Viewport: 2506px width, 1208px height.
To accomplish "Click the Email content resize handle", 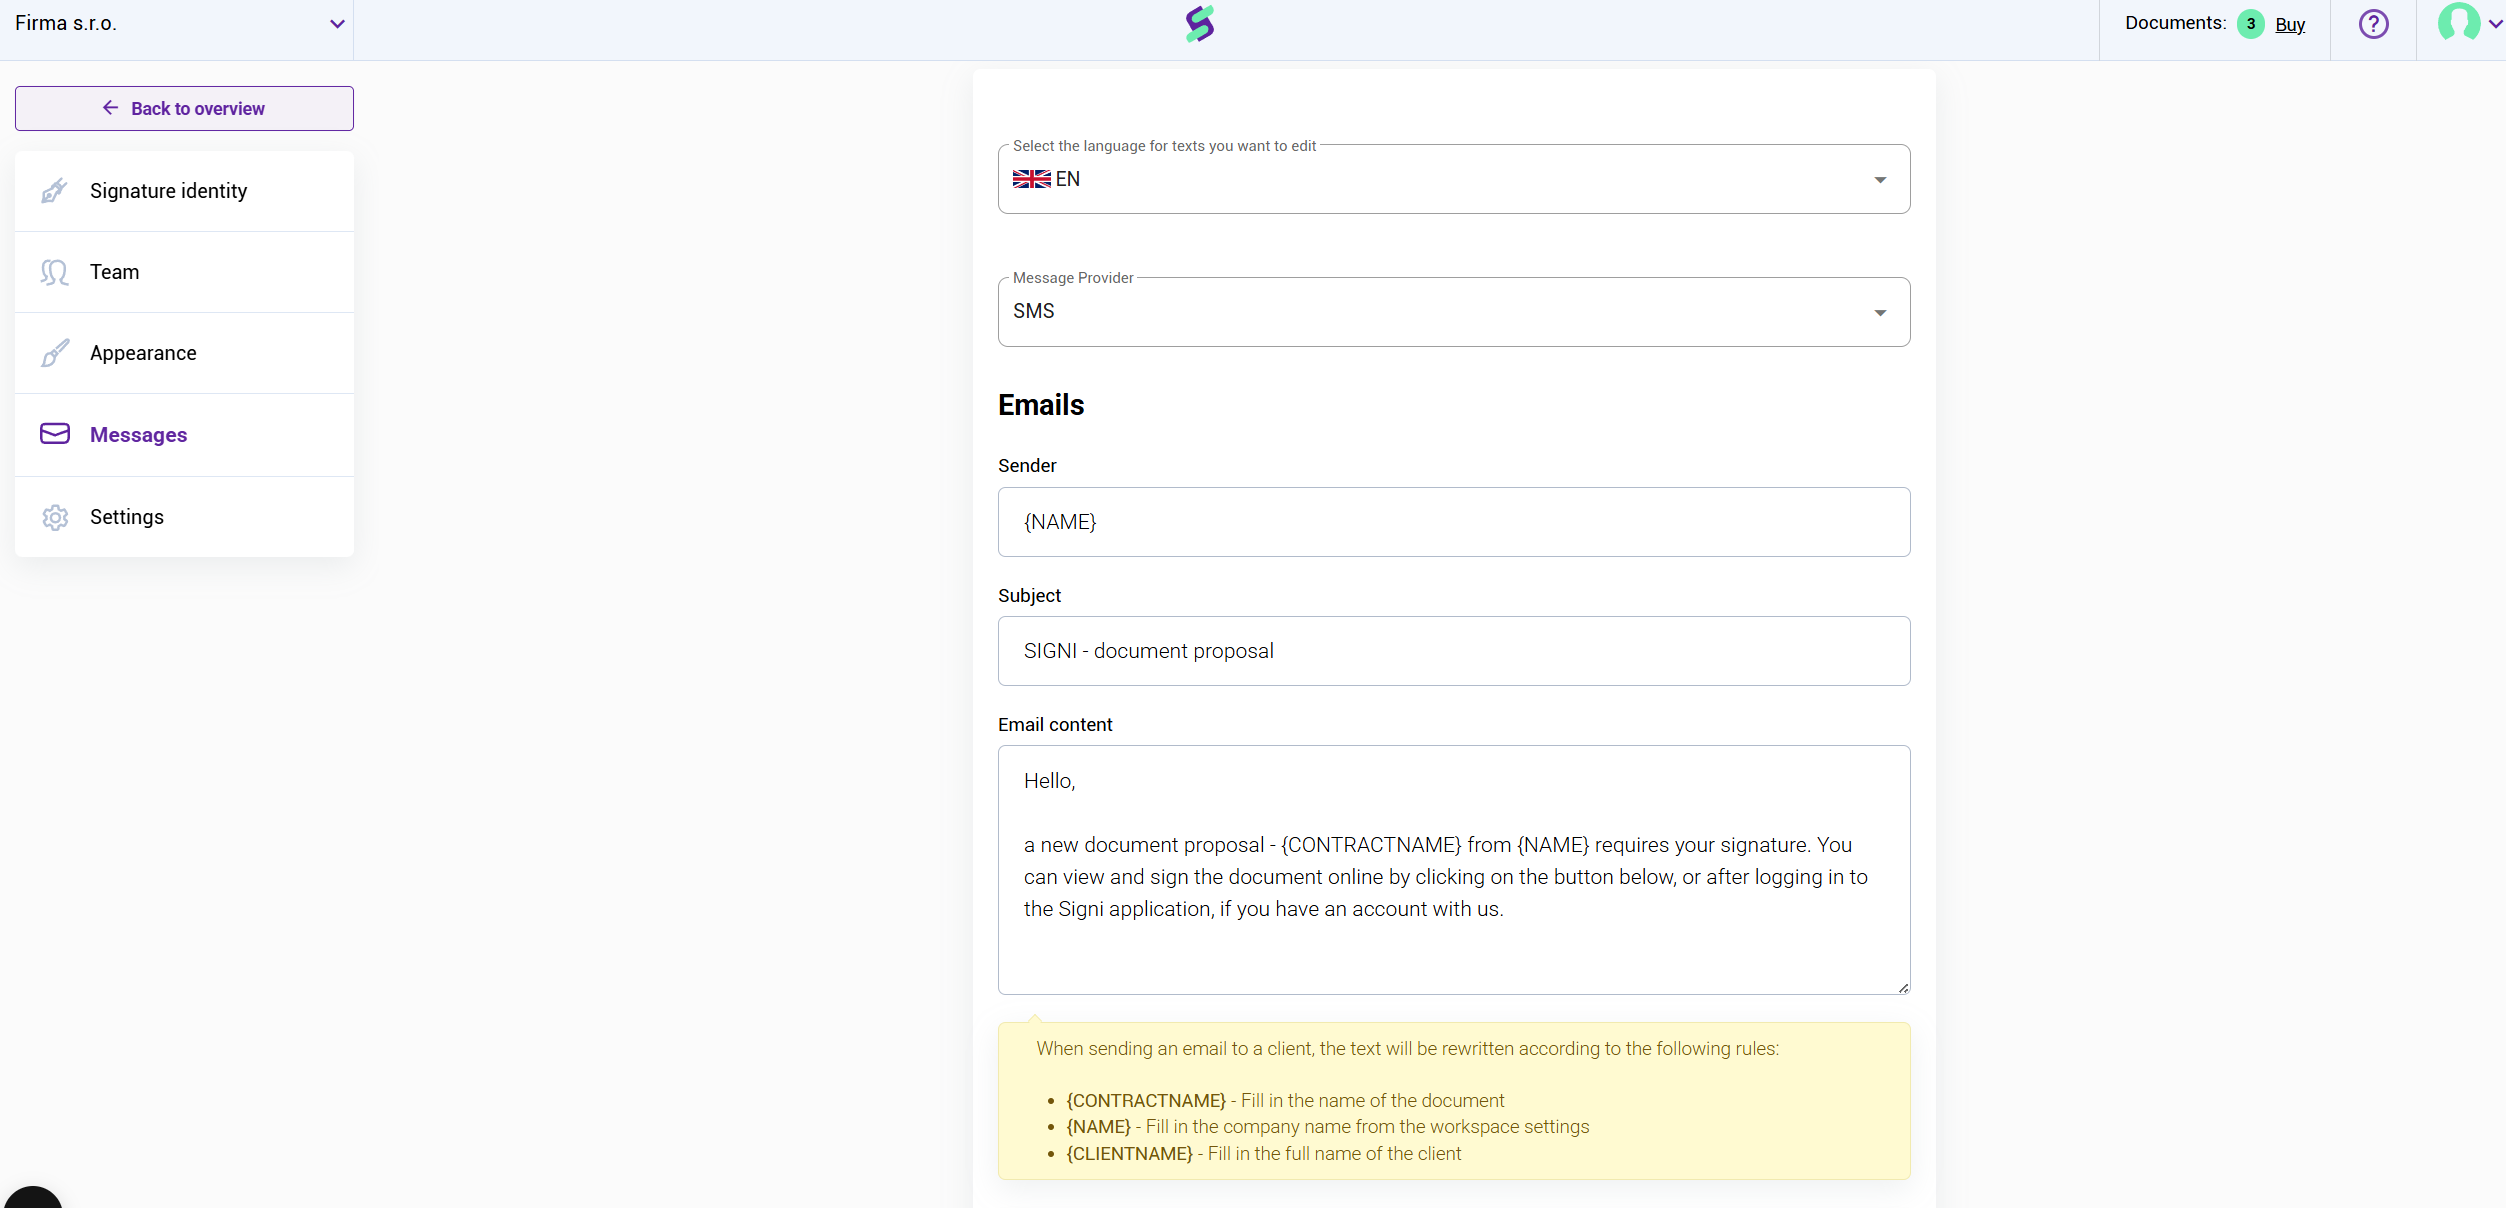I will point(1903,988).
